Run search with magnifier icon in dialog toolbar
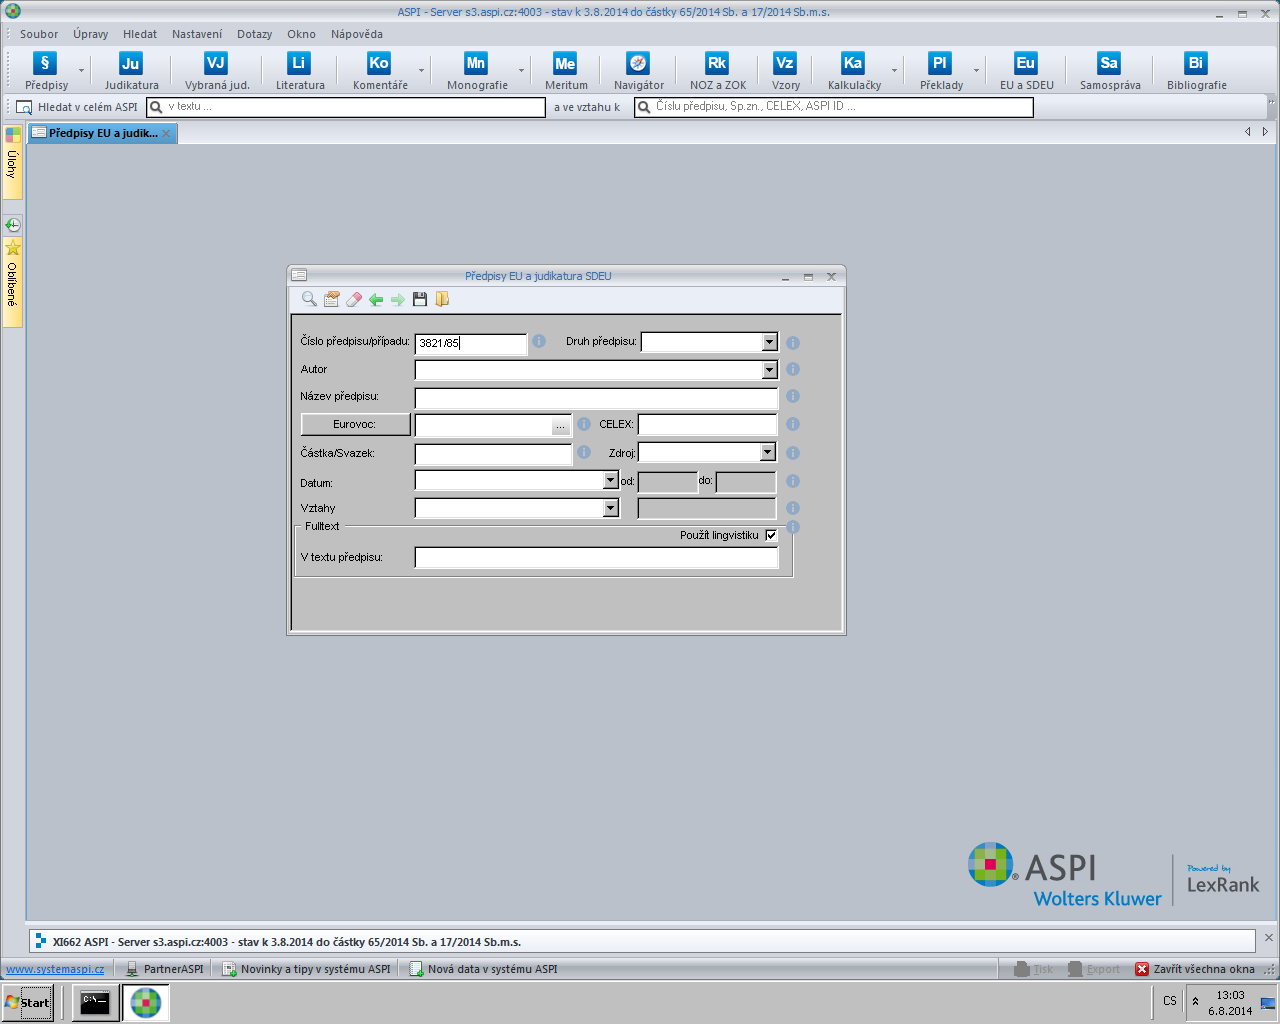This screenshot has height=1024, width=1280. (309, 299)
